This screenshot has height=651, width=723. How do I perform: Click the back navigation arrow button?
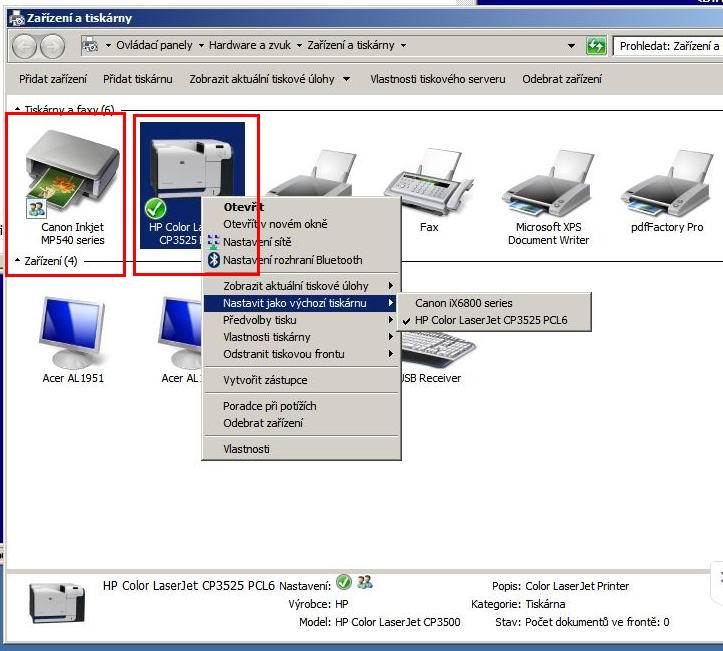24,46
